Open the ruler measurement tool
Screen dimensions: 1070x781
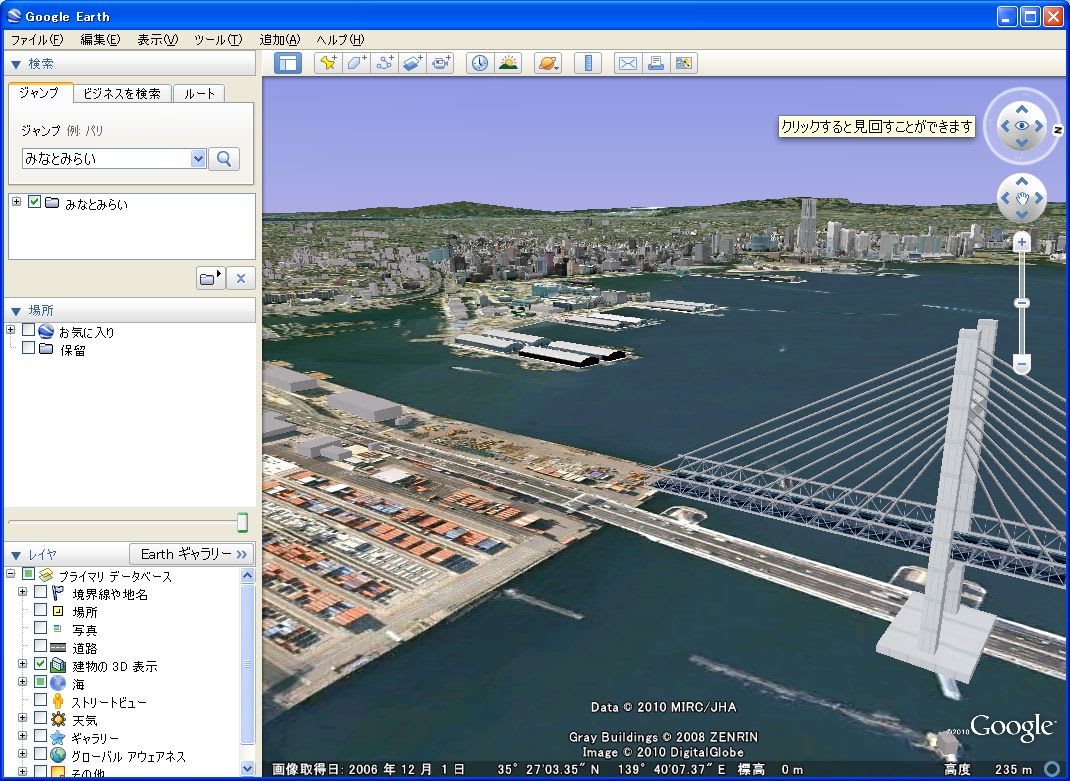coord(588,63)
